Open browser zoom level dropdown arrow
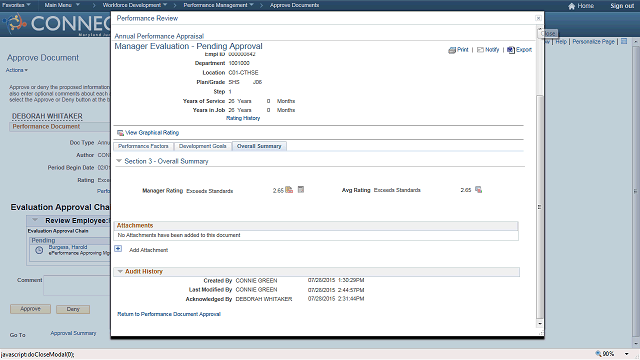 pyautogui.click(x=627, y=354)
